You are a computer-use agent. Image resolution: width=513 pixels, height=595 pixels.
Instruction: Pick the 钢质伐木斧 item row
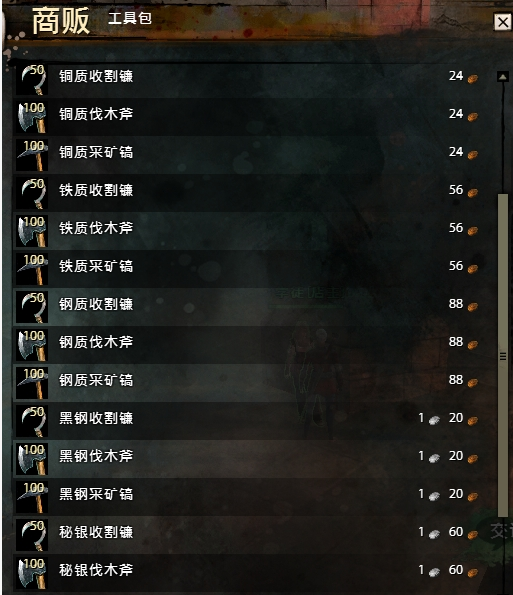tap(248, 345)
